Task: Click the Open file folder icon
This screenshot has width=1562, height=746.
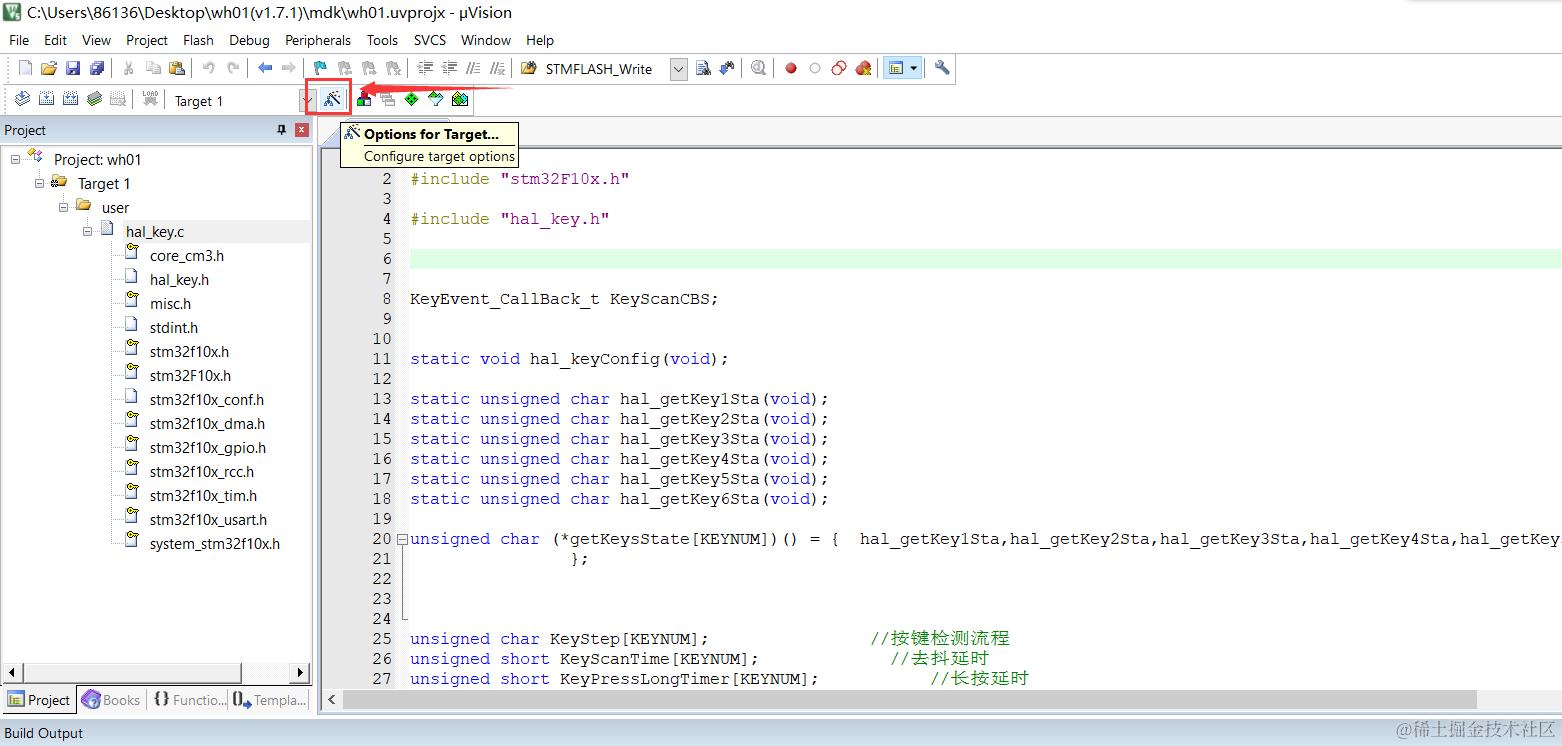Action: click(49, 68)
